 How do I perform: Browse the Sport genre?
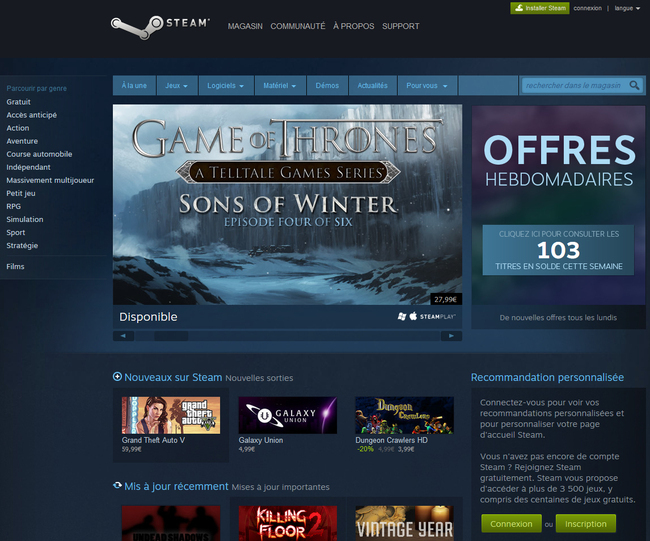[16, 233]
